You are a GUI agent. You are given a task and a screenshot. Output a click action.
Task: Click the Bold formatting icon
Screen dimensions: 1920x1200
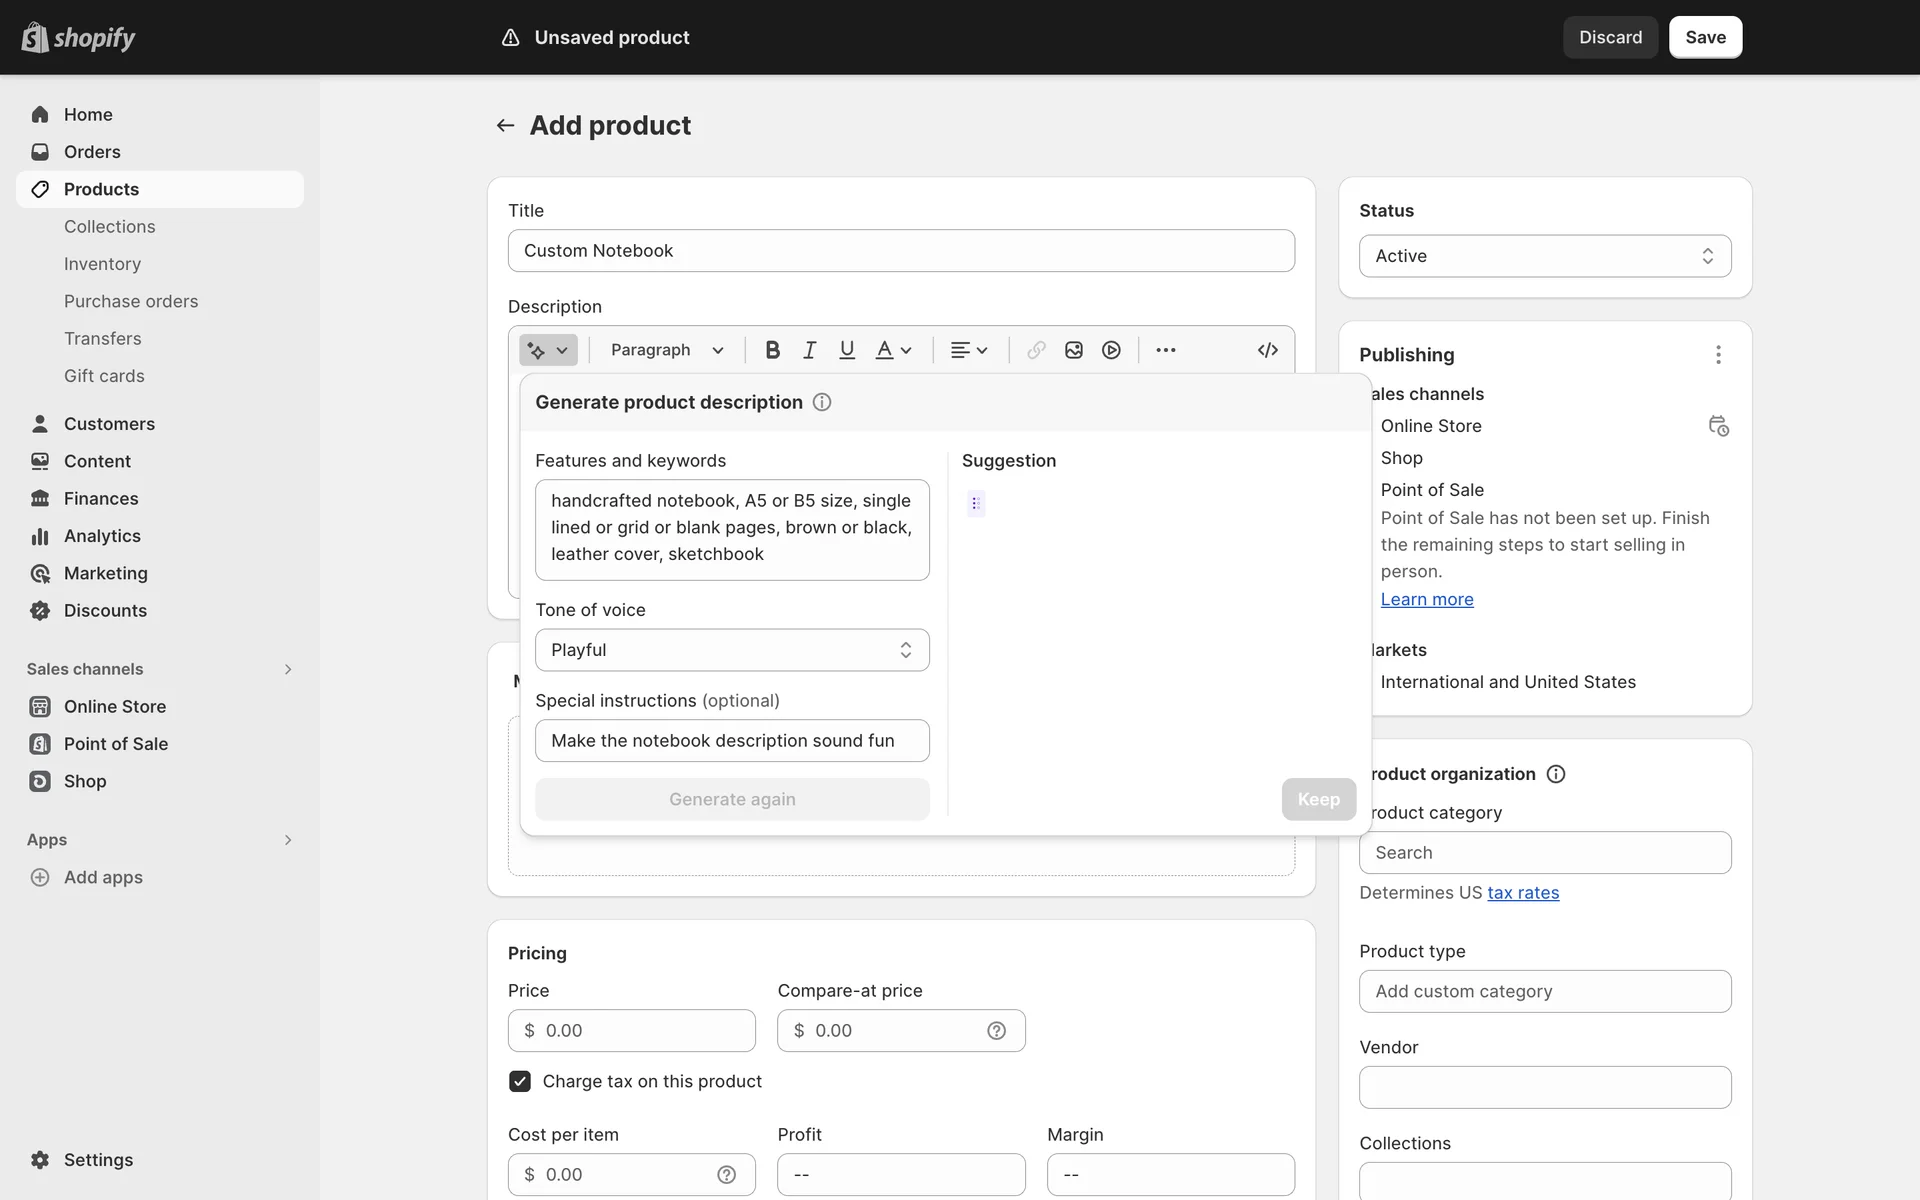tap(772, 350)
